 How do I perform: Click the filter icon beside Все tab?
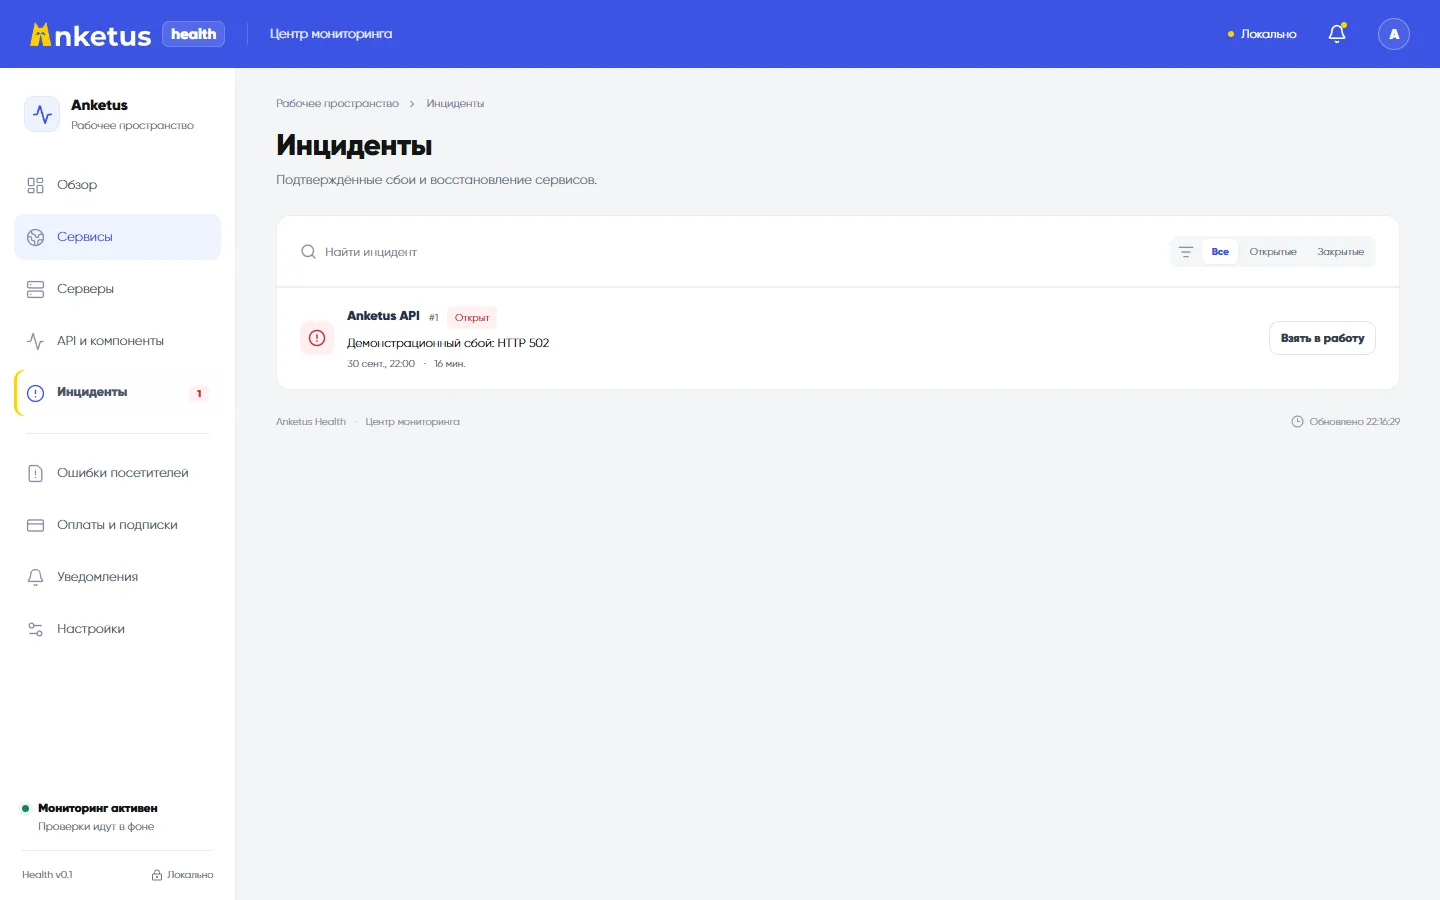coord(1186,252)
